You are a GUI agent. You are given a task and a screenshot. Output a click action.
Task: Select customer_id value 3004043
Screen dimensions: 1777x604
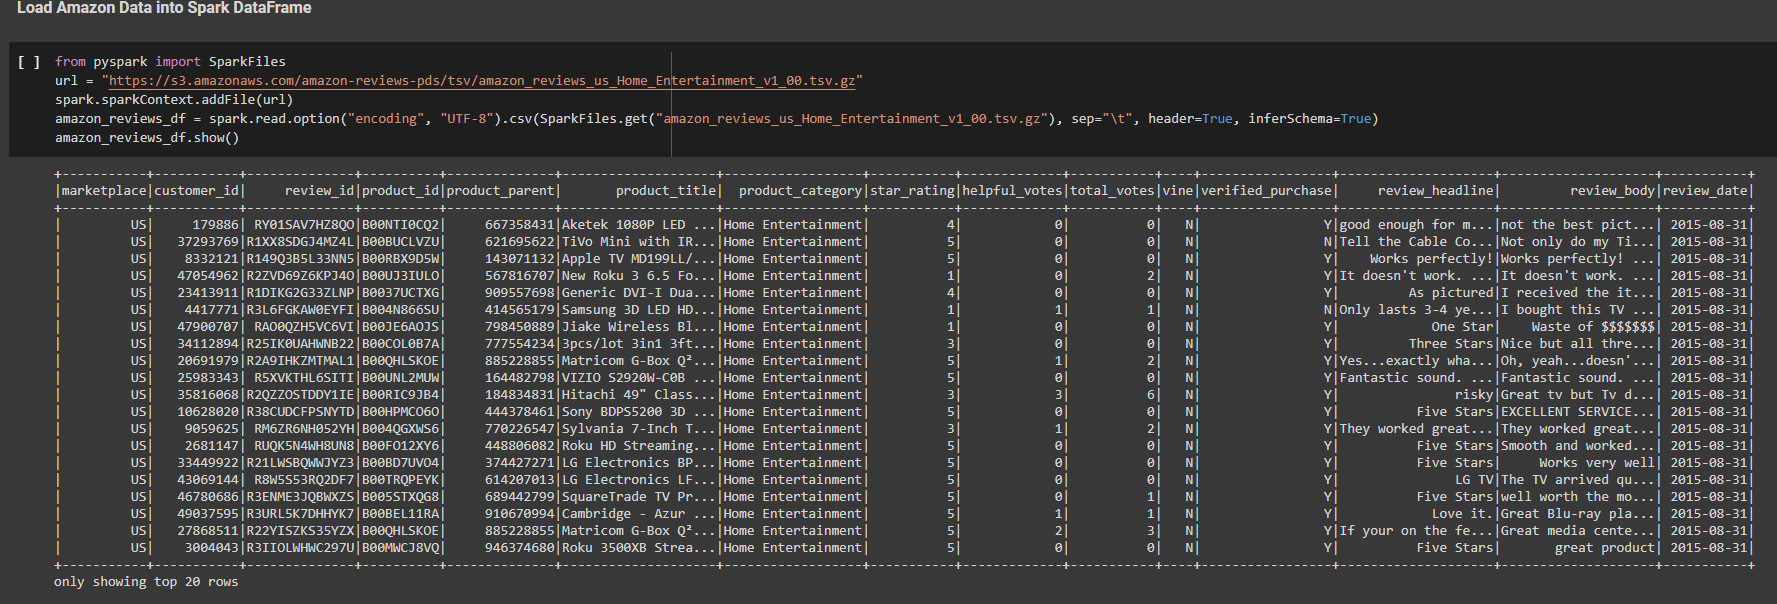pos(212,548)
